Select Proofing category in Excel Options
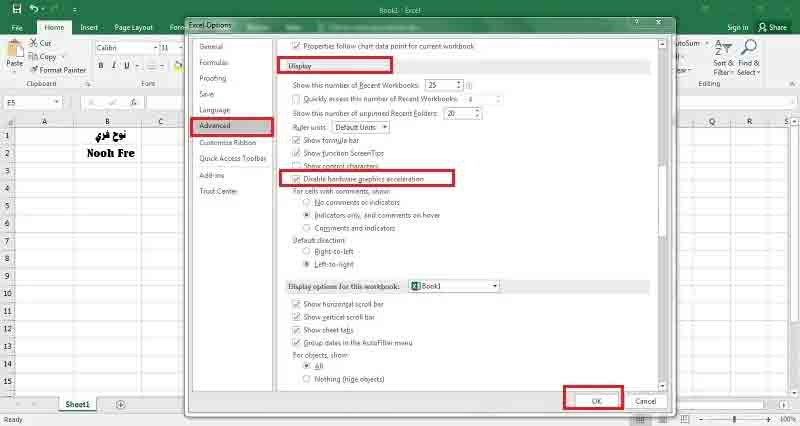The width and height of the screenshot is (800, 426). click(213, 78)
